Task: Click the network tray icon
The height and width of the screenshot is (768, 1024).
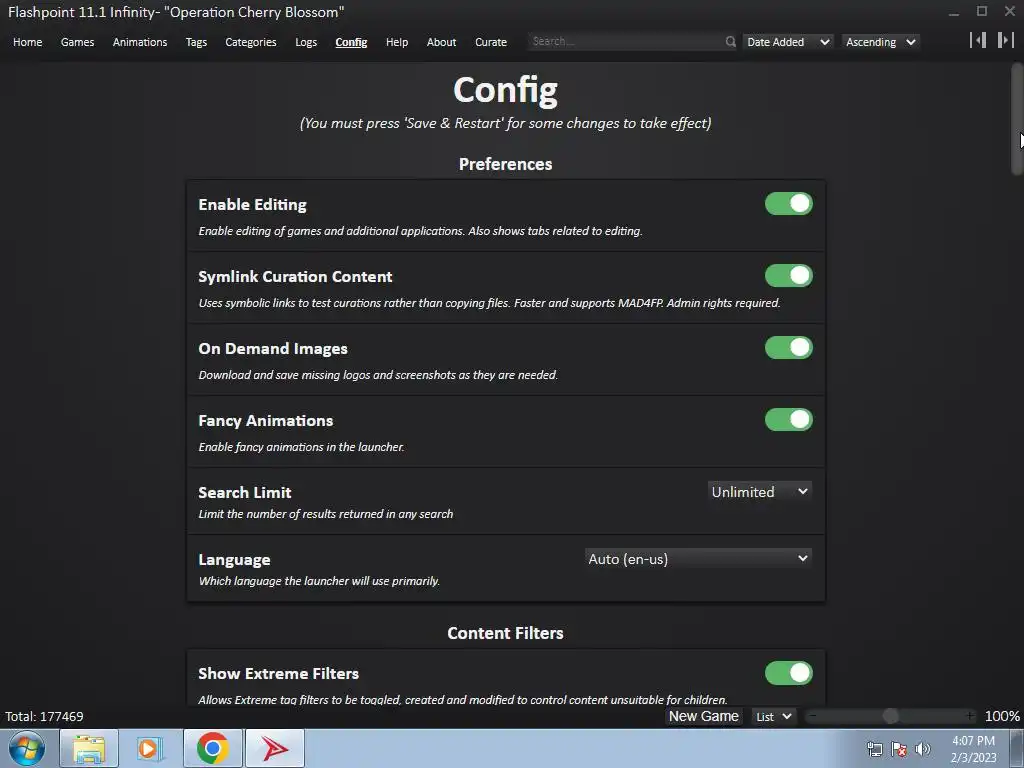Action: click(874, 749)
